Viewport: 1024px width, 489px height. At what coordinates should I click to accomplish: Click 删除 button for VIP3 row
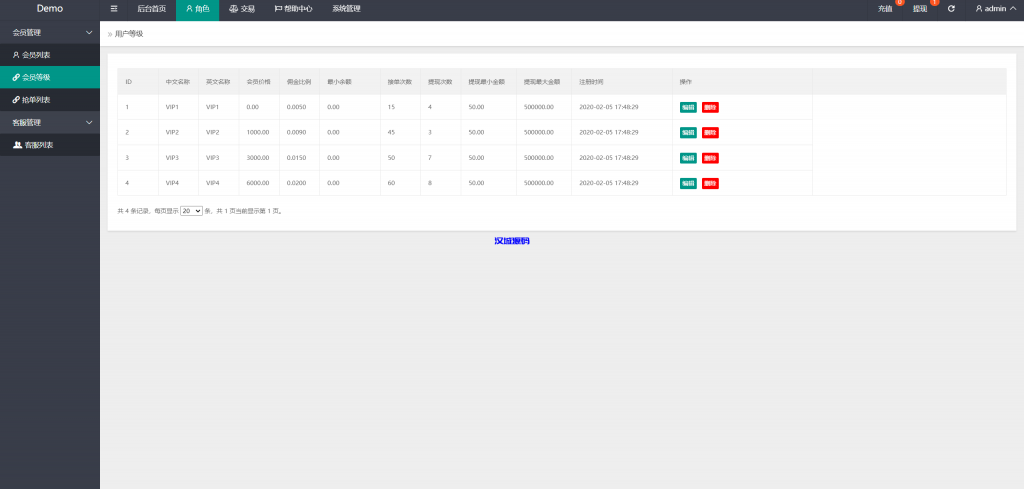point(710,158)
